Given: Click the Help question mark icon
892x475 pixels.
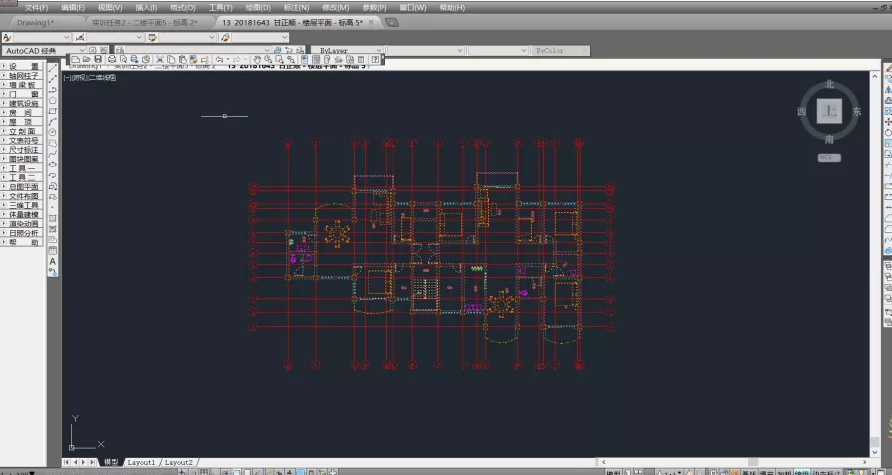Looking at the screenshot, I should (375, 59).
